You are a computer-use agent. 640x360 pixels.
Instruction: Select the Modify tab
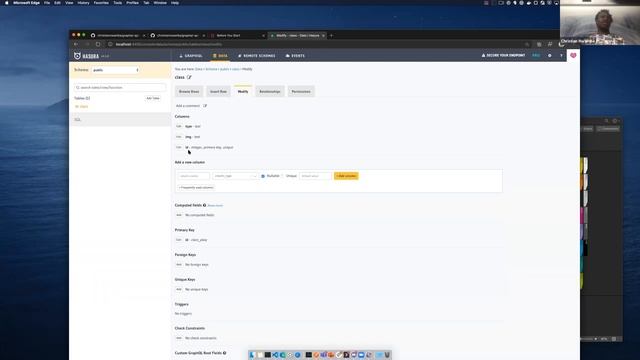pyautogui.click(x=243, y=91)
